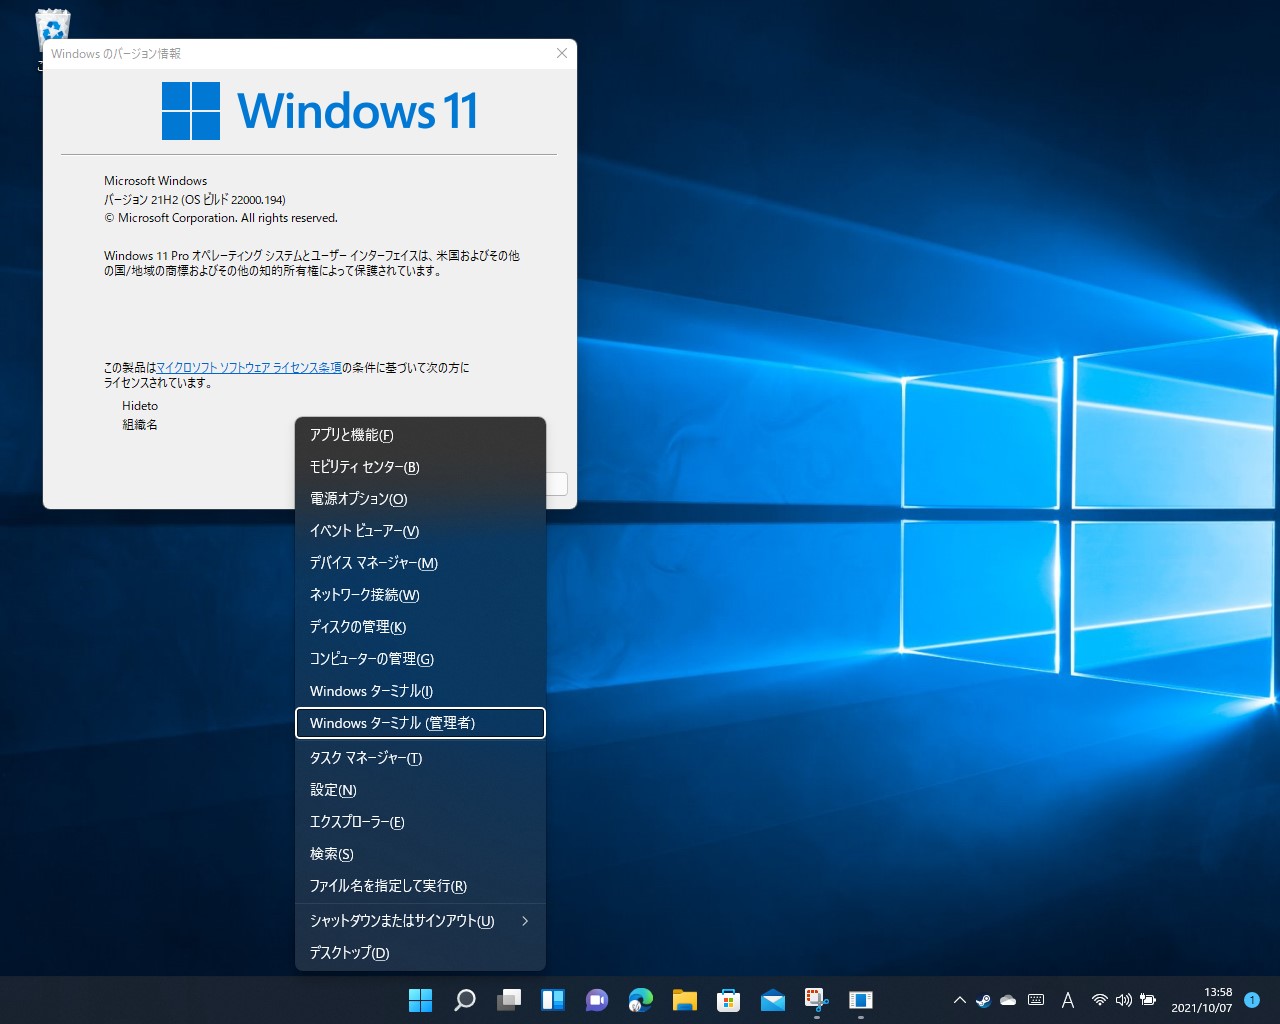Screen dimensions: 1280x1024
Task: Open the Mail app
Action: tap(772, 999)
